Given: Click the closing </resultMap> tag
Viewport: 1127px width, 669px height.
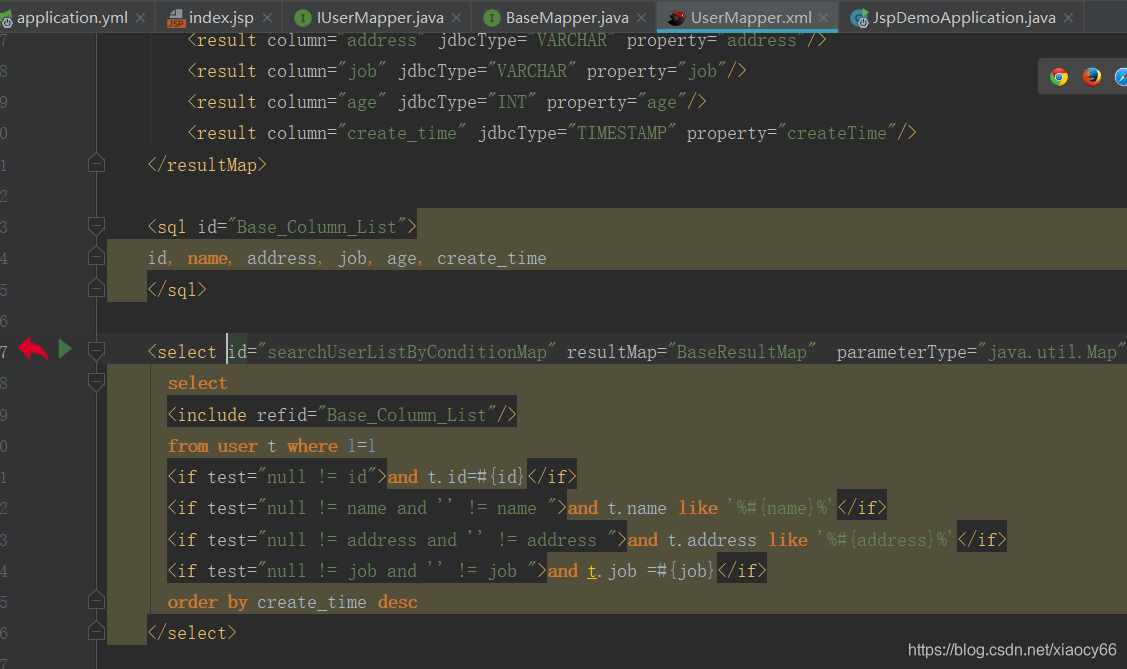Looking at the screenshot, I should tap(207, 165).
